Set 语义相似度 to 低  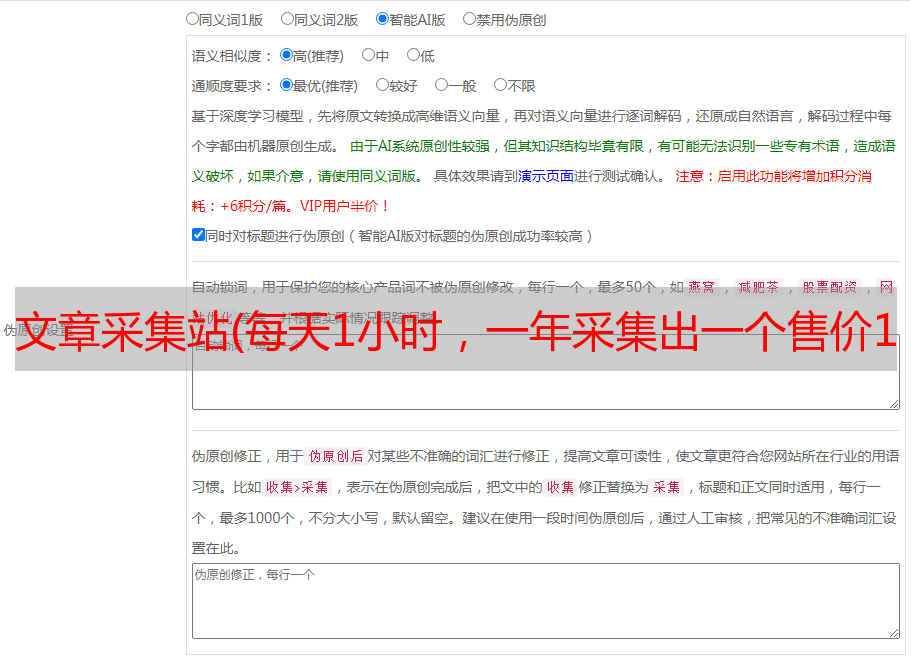click(x=413, y=55)
